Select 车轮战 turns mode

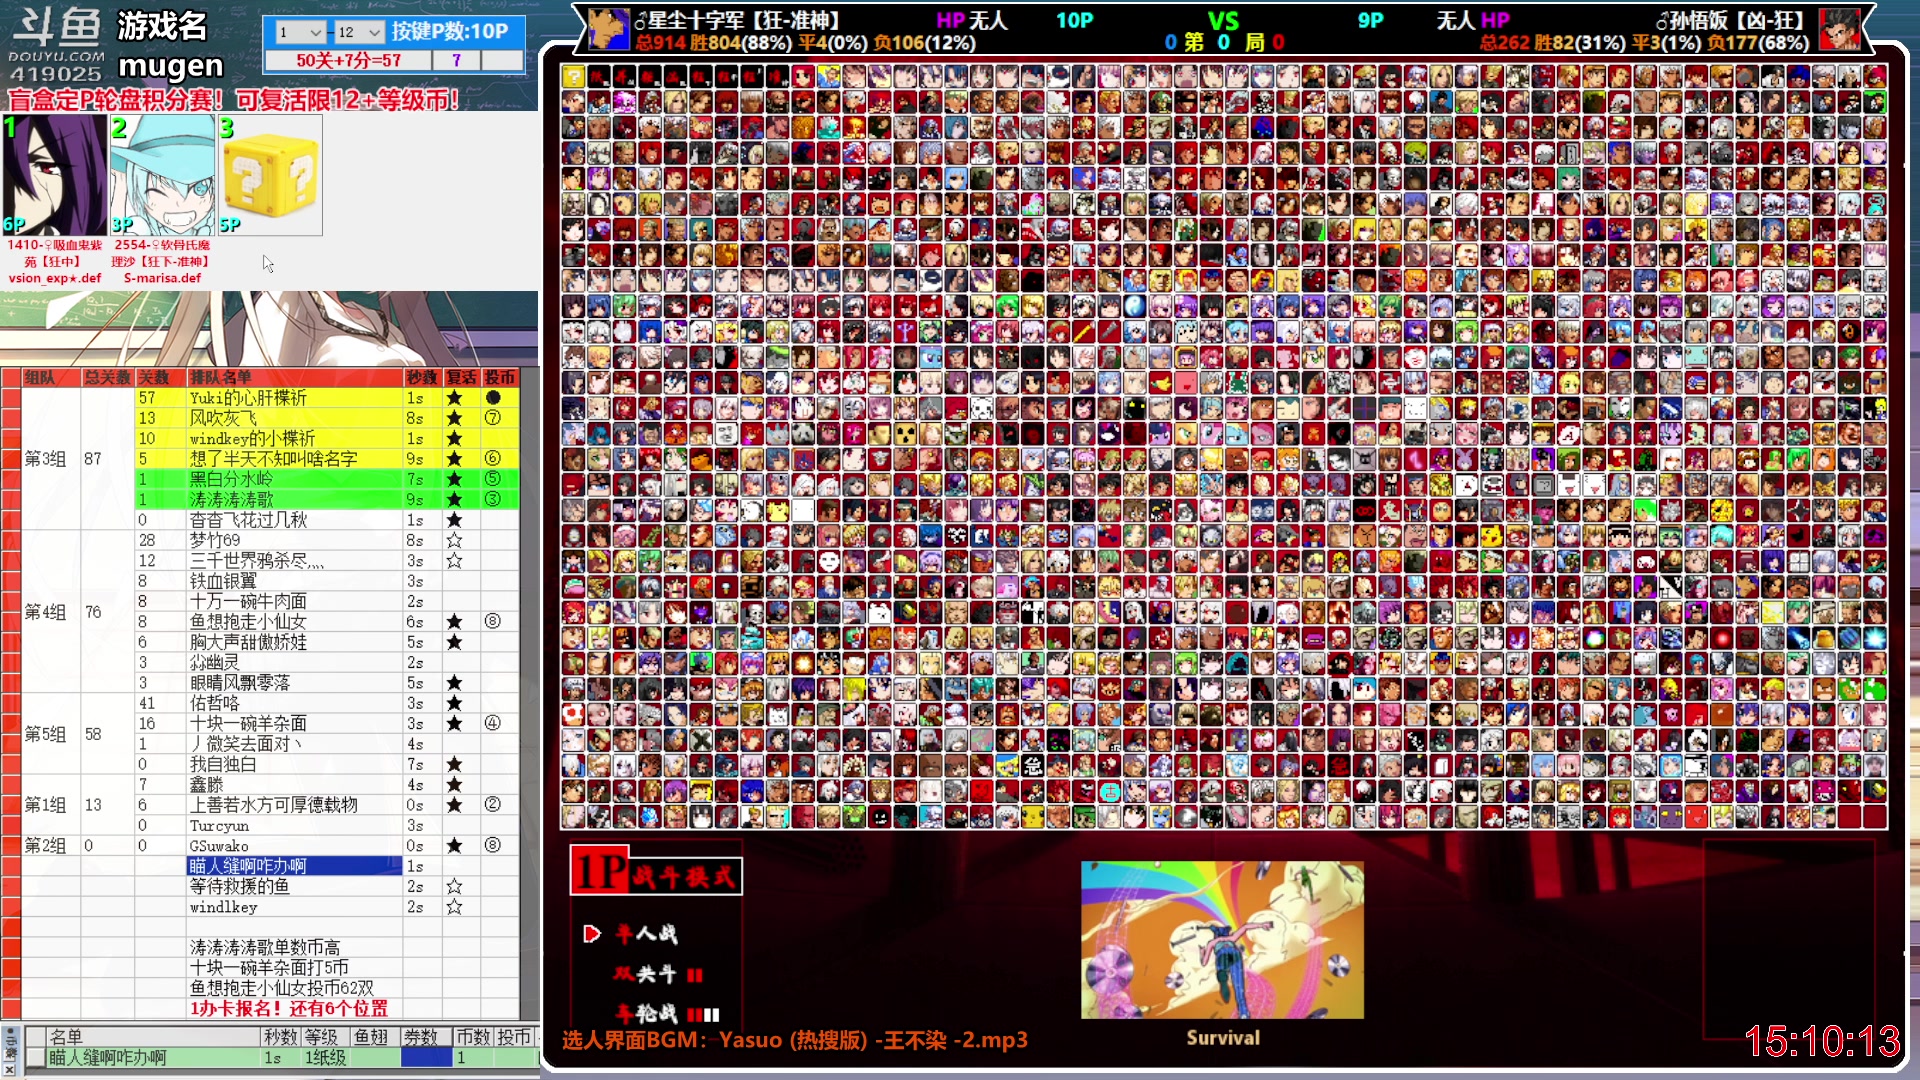668,1013
